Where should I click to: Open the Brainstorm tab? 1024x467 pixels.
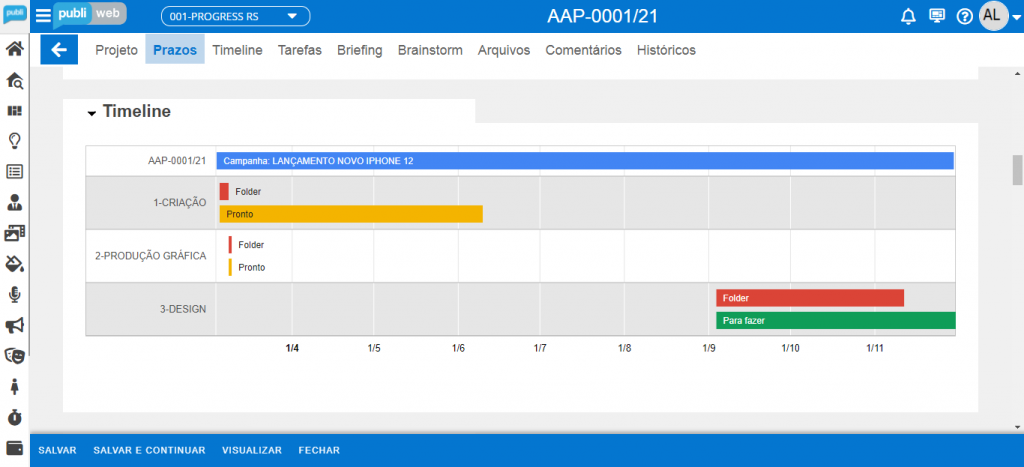(430, 50)
